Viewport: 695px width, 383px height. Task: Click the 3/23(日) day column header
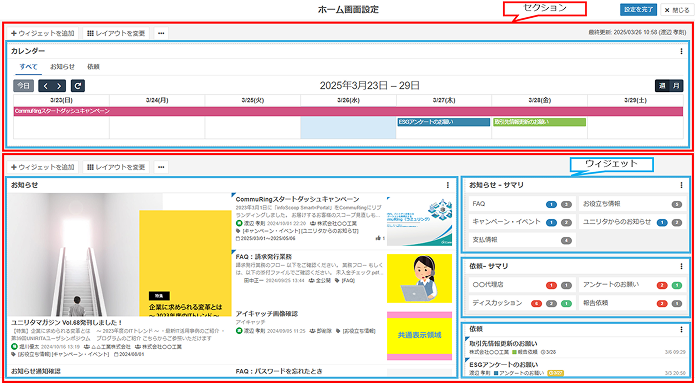click(x=62, y=100)
